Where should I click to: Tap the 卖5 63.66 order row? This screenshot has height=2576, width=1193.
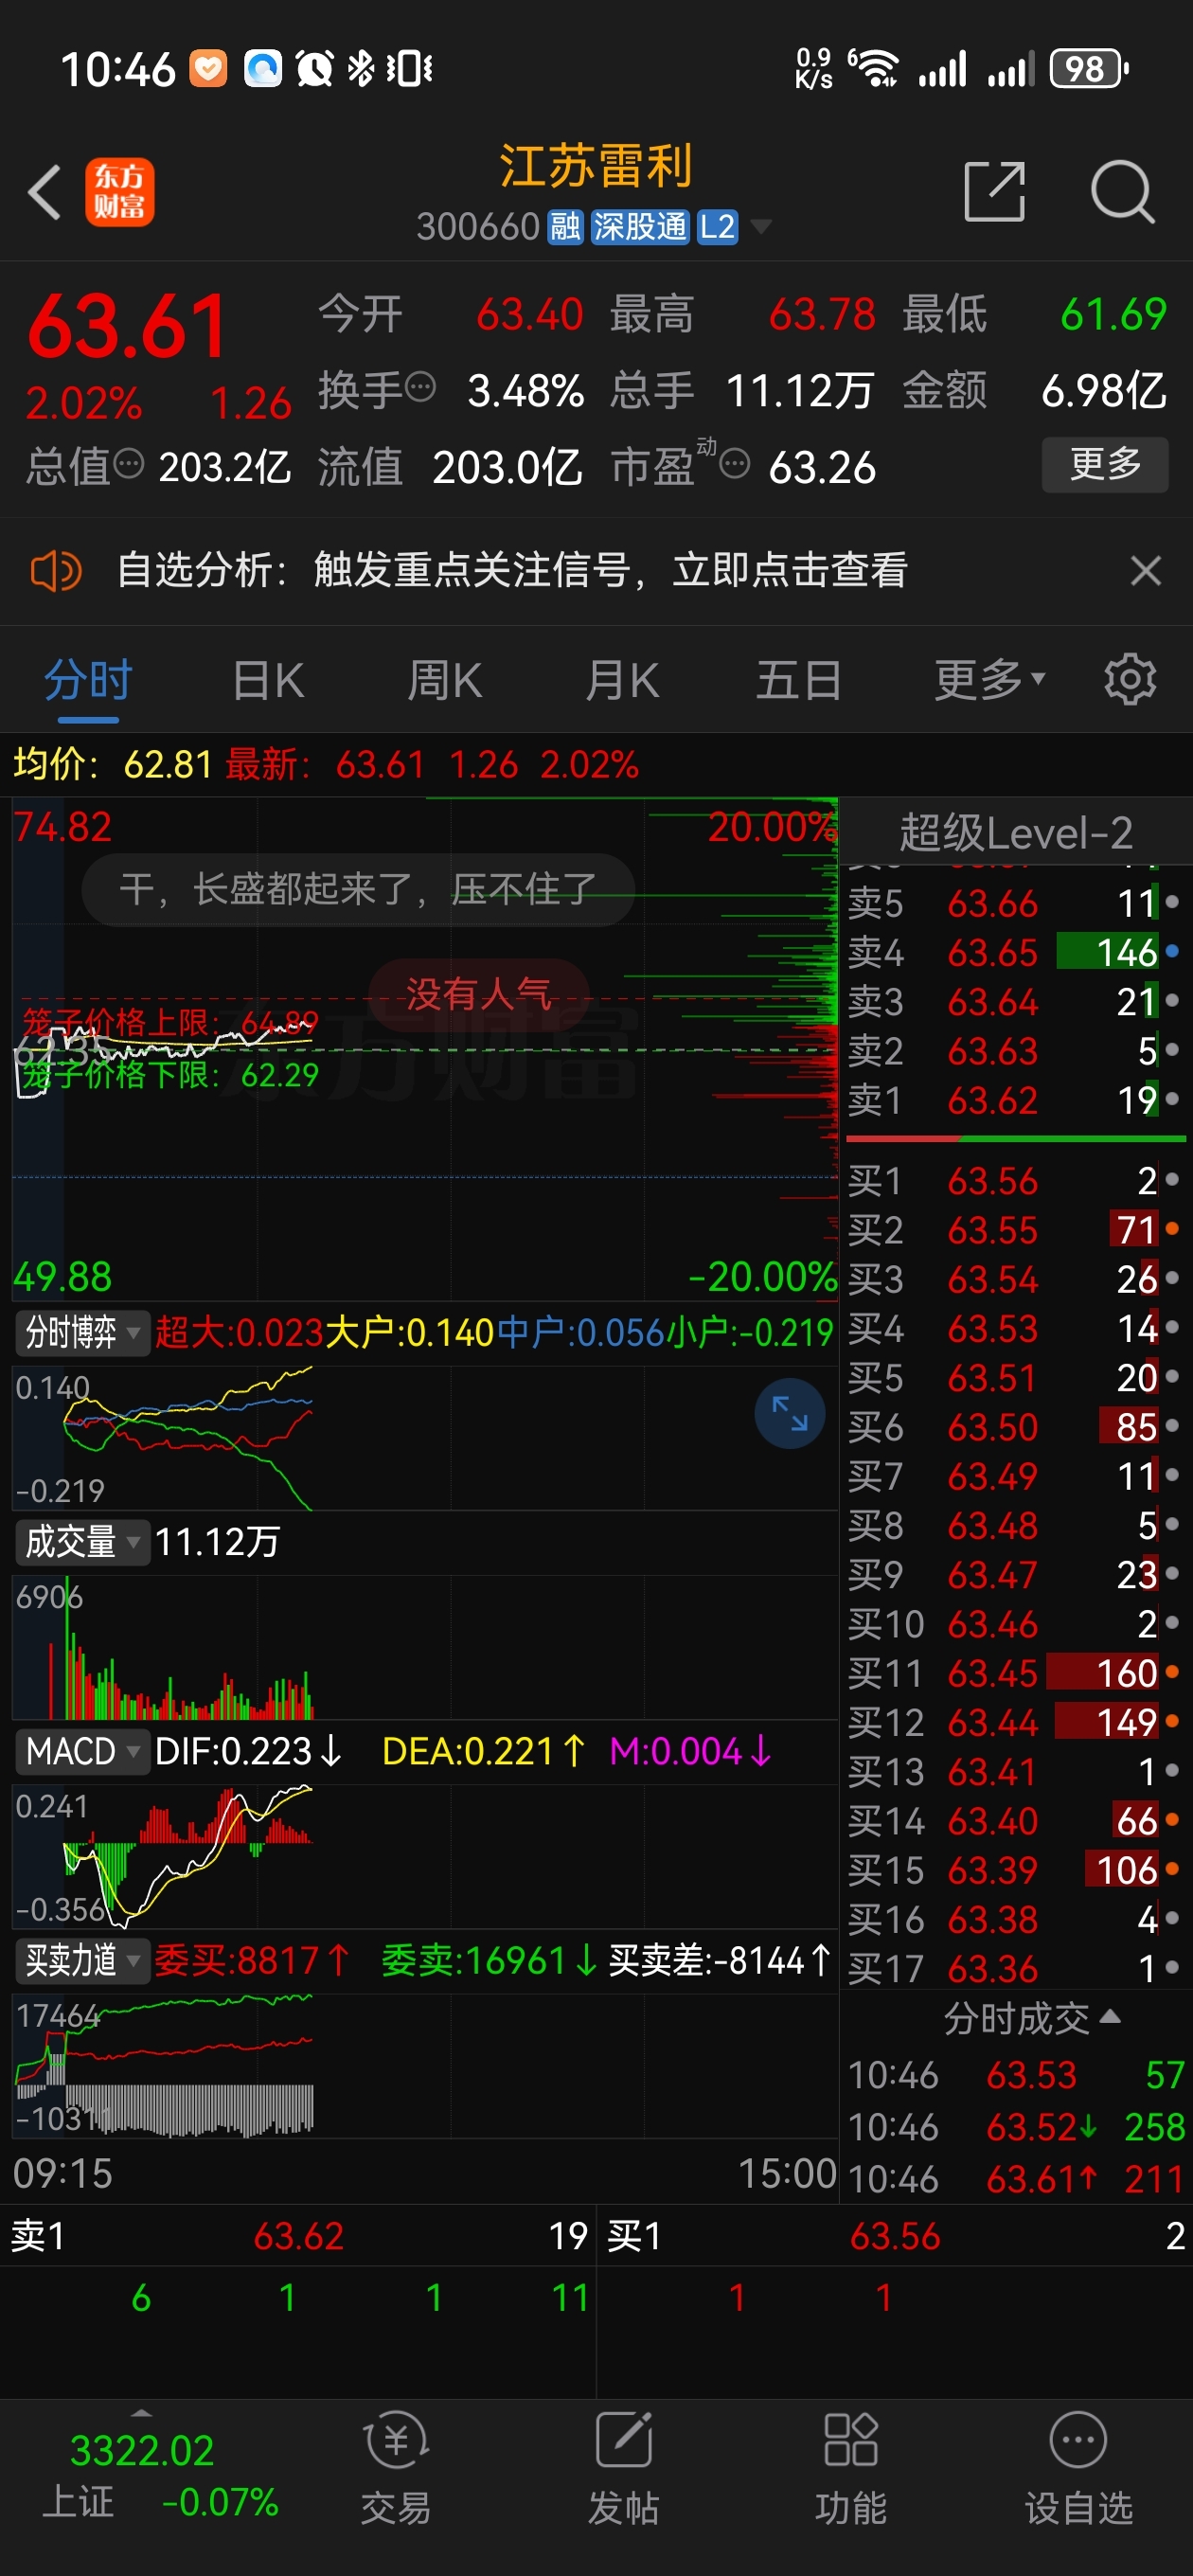tap(1015, 903)
